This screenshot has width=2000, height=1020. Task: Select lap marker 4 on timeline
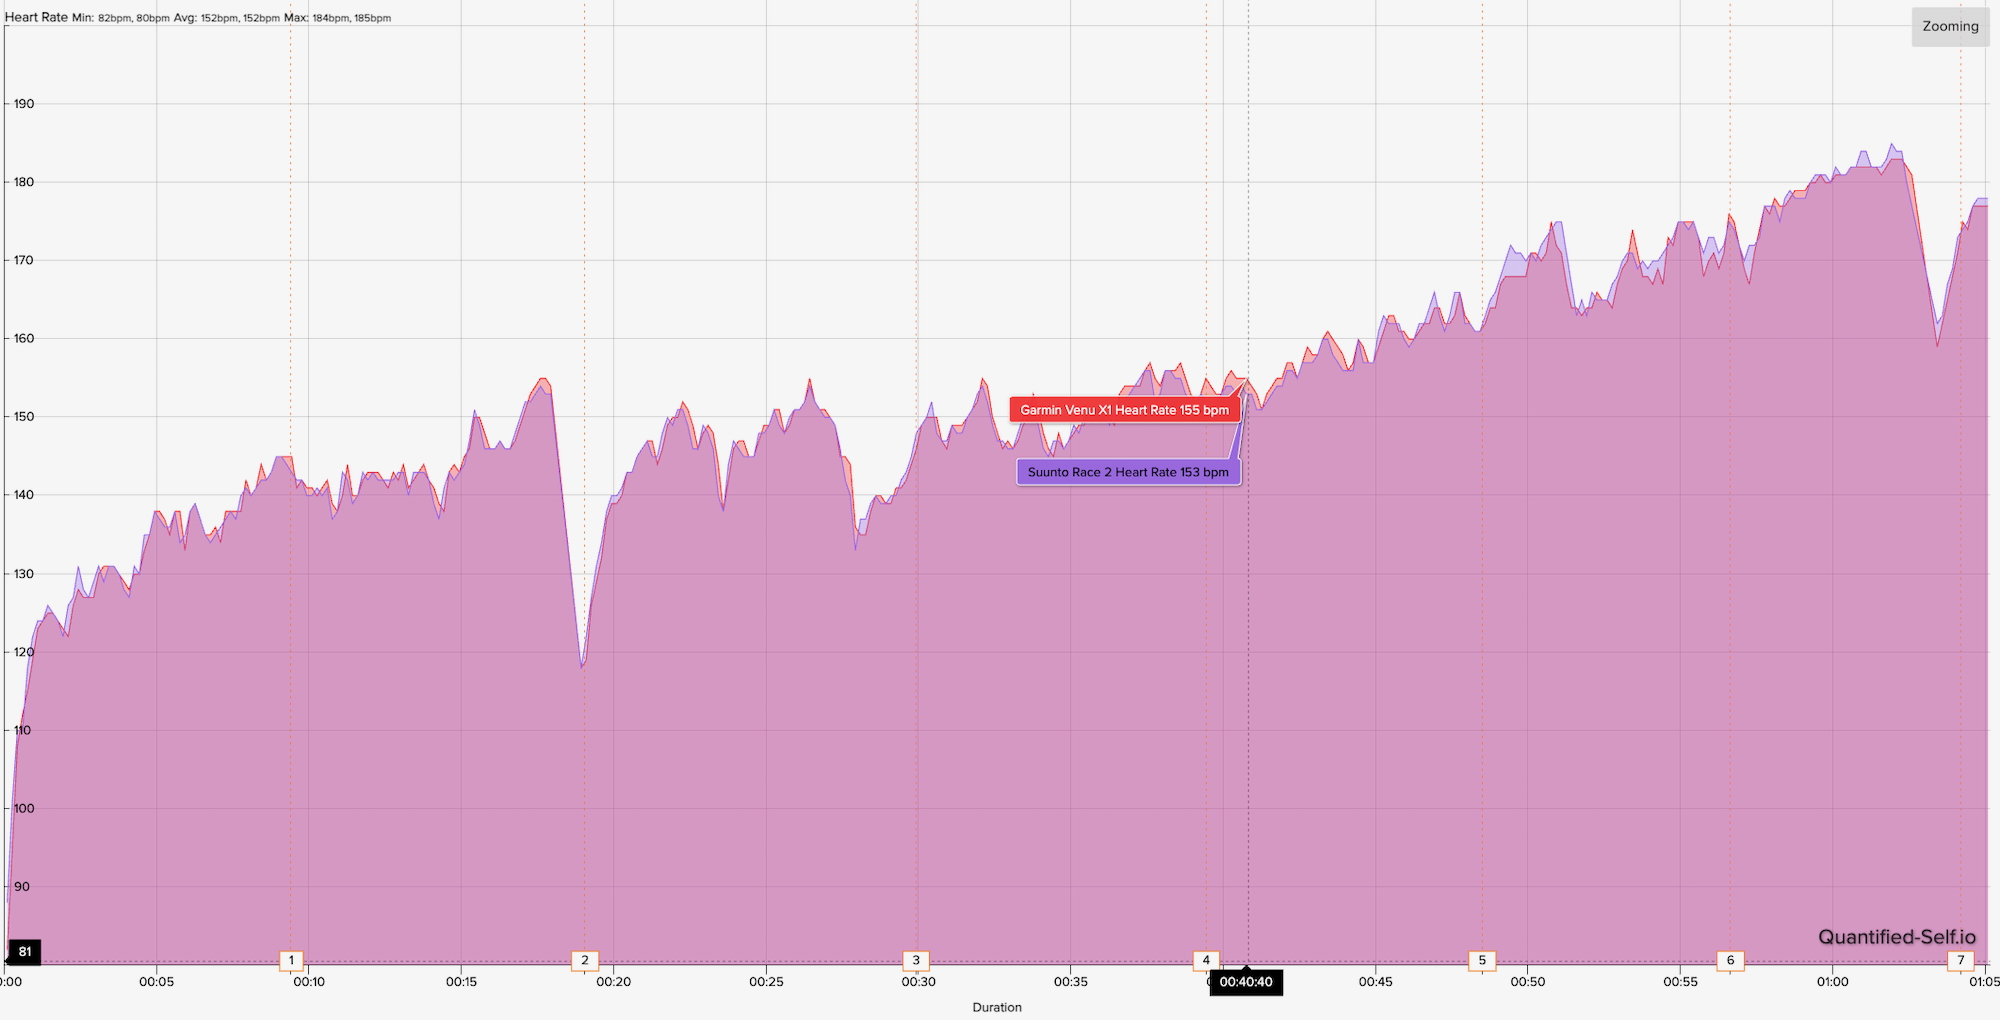[x=1206, y=960]
